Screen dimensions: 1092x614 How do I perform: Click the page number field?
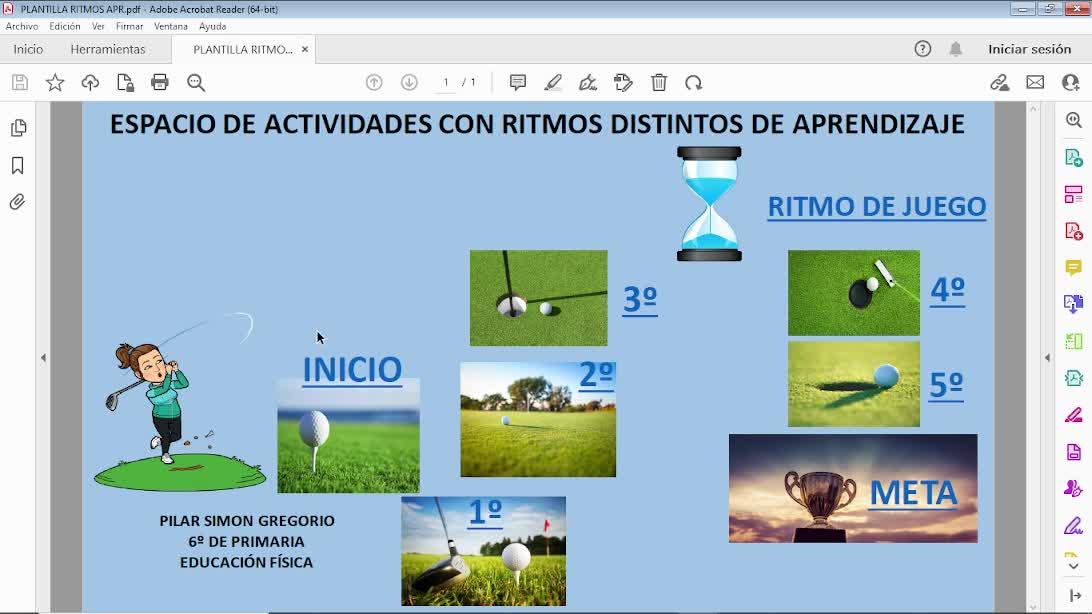click(446, 83)
